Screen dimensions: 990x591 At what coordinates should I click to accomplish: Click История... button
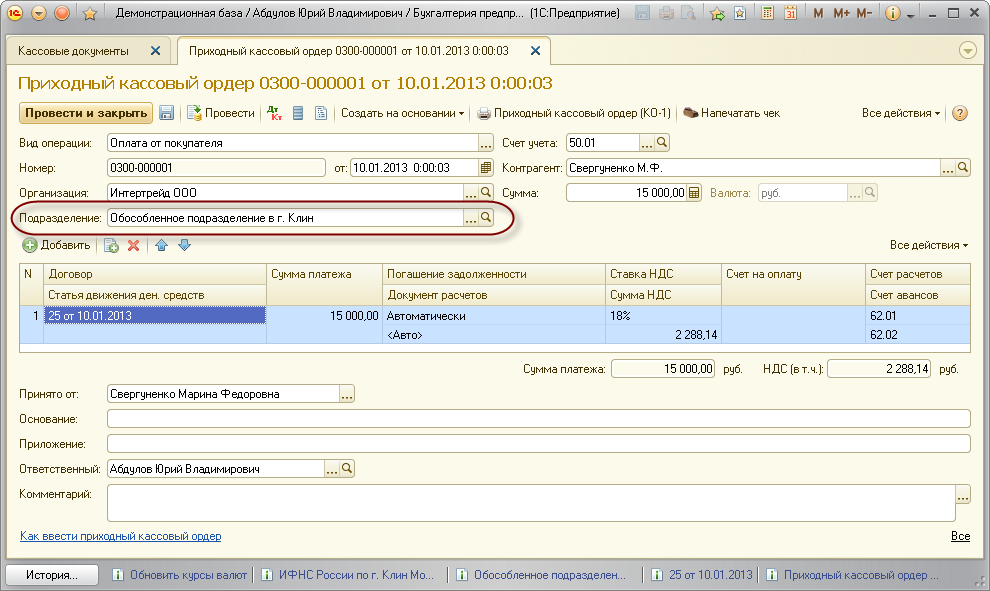52,575
